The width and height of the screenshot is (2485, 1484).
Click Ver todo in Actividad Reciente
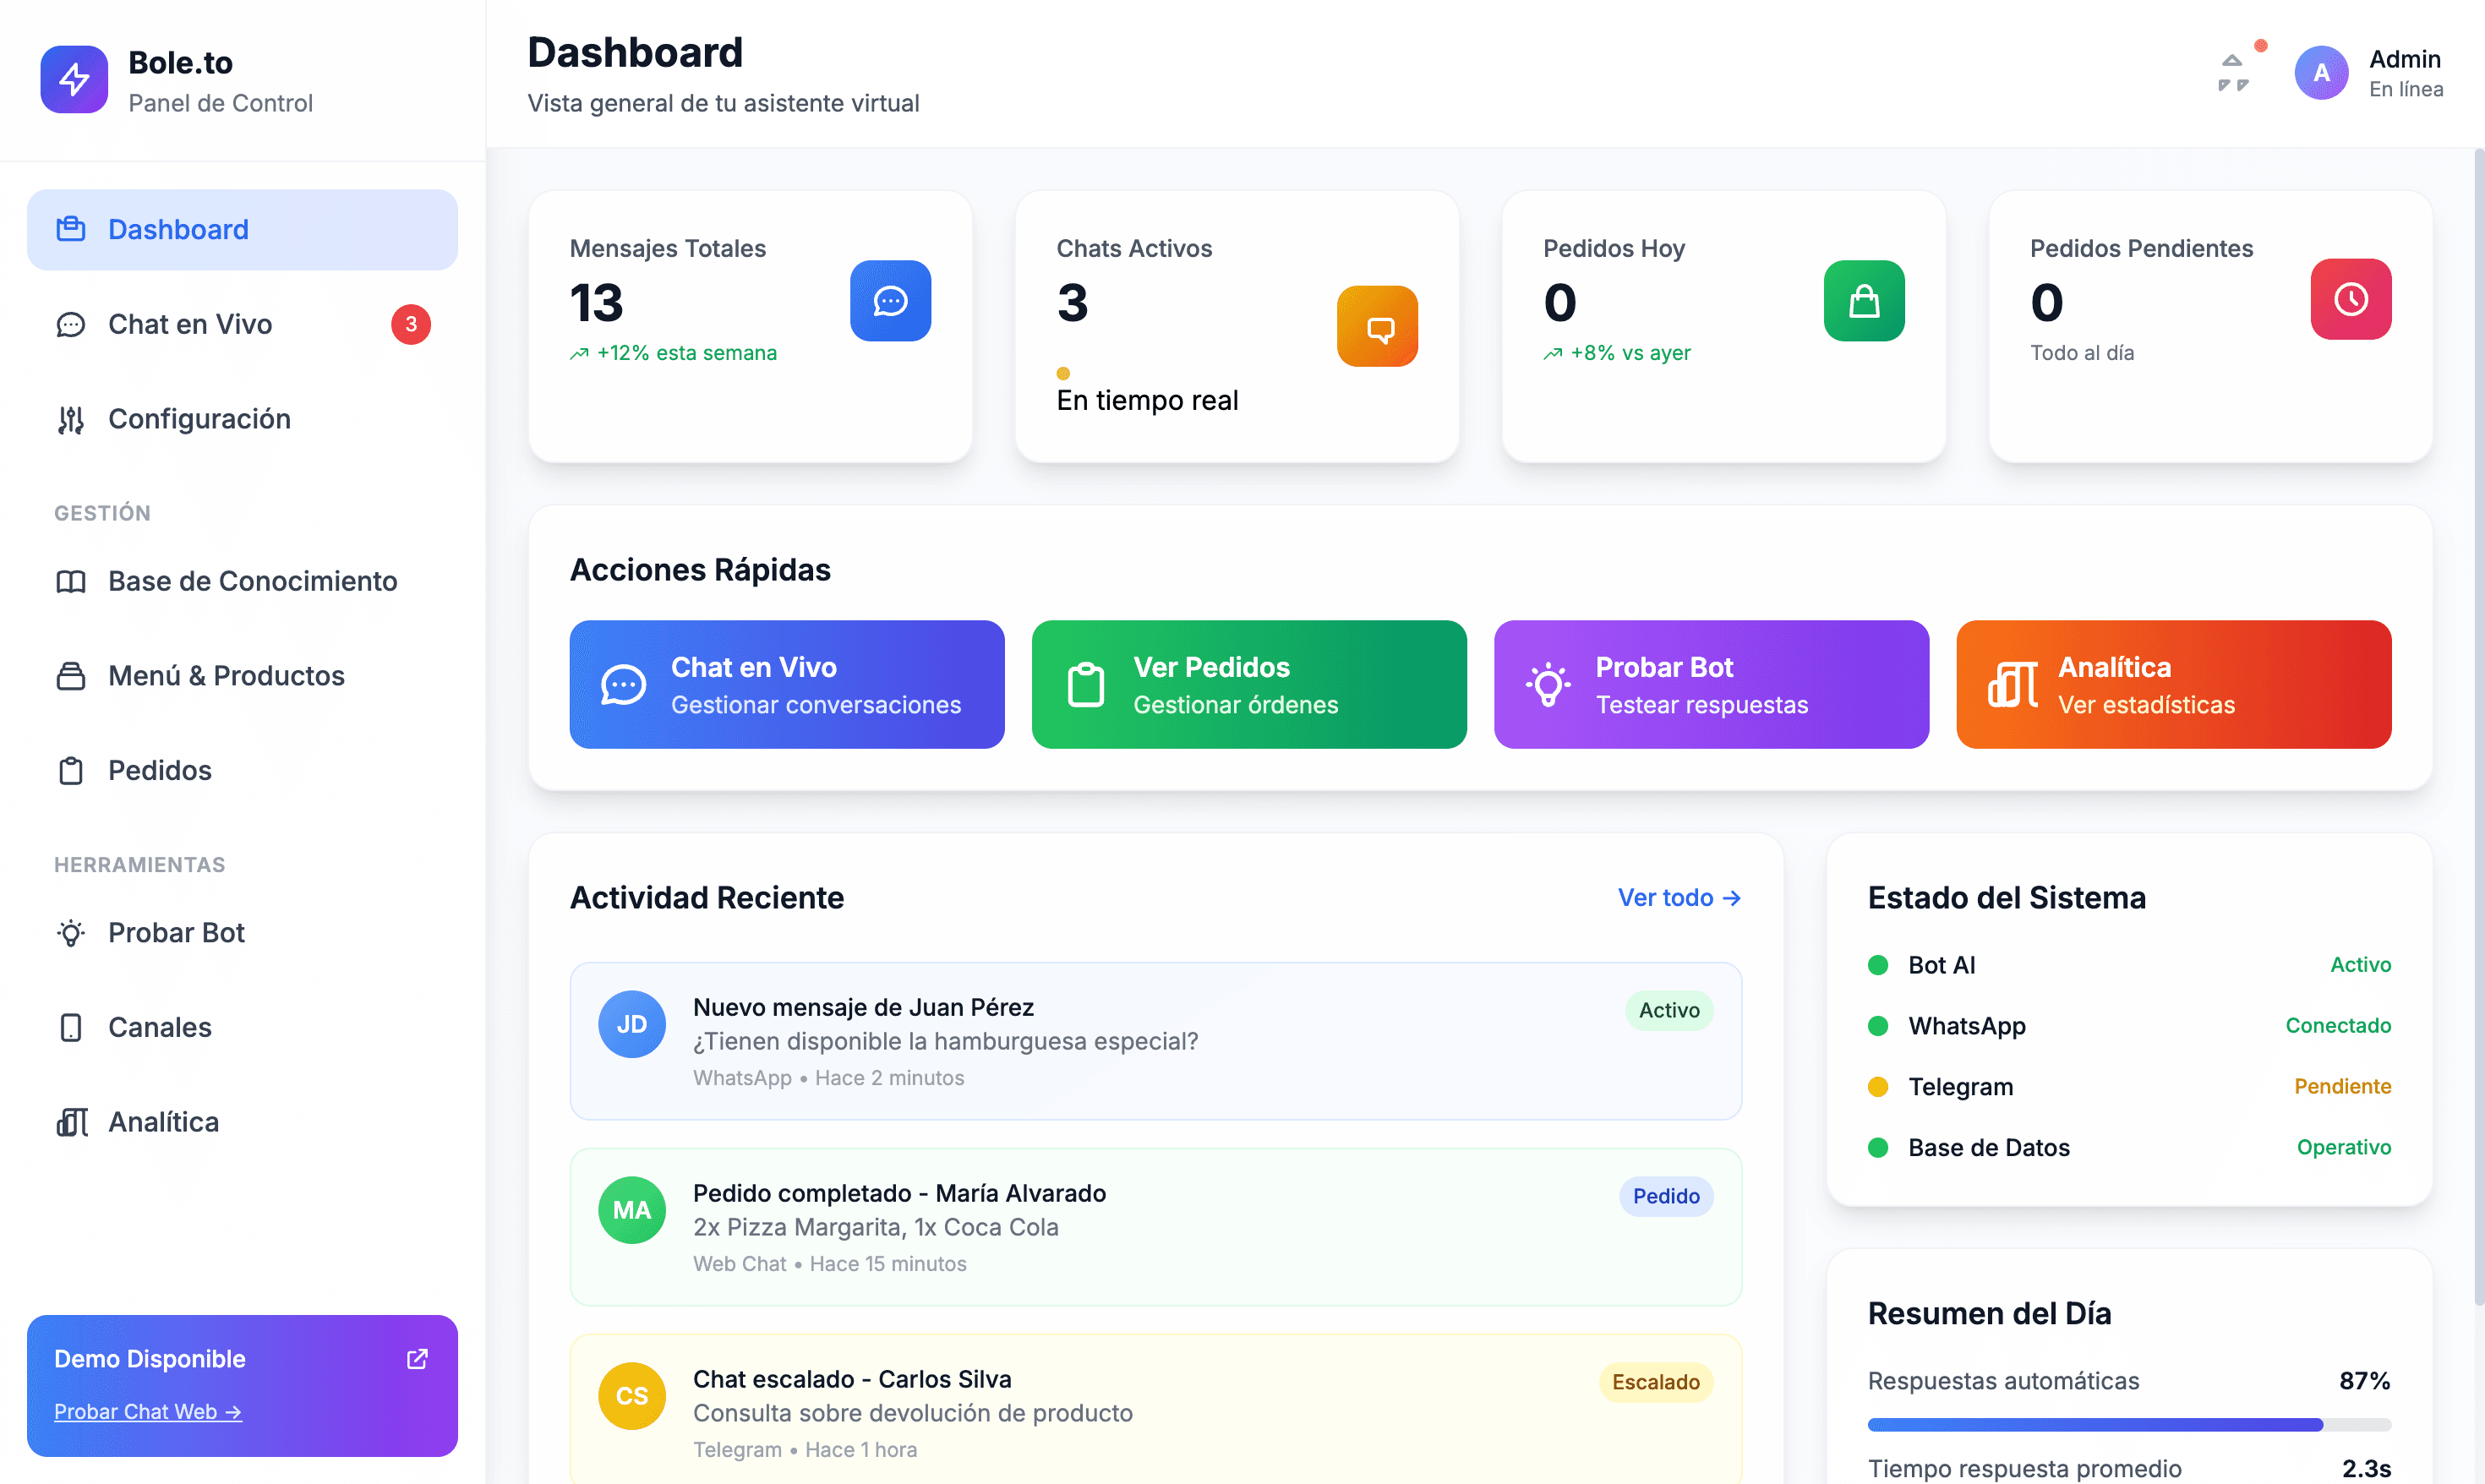click(x=1679, y=897)
